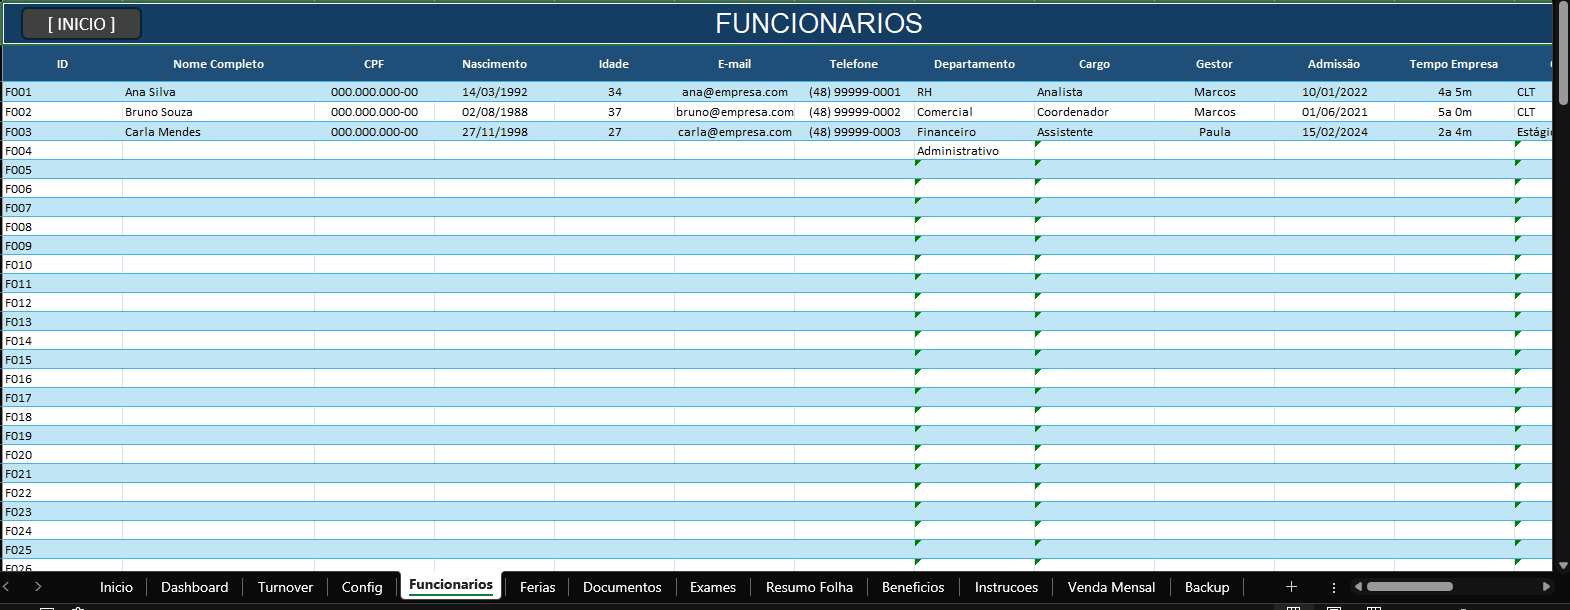
Task: Select the Nascimento column header
Action: pos(494,64)
